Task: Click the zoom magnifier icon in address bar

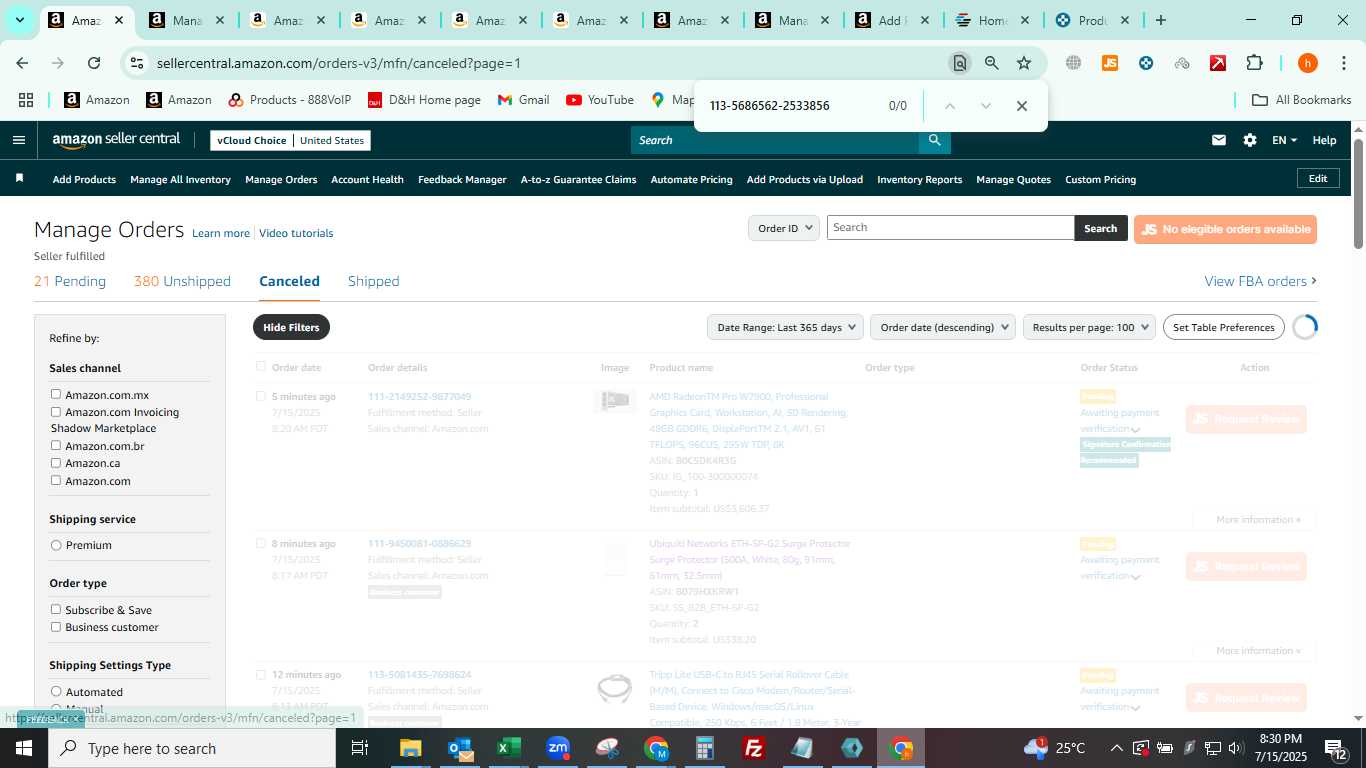Action: pos(991,63)
